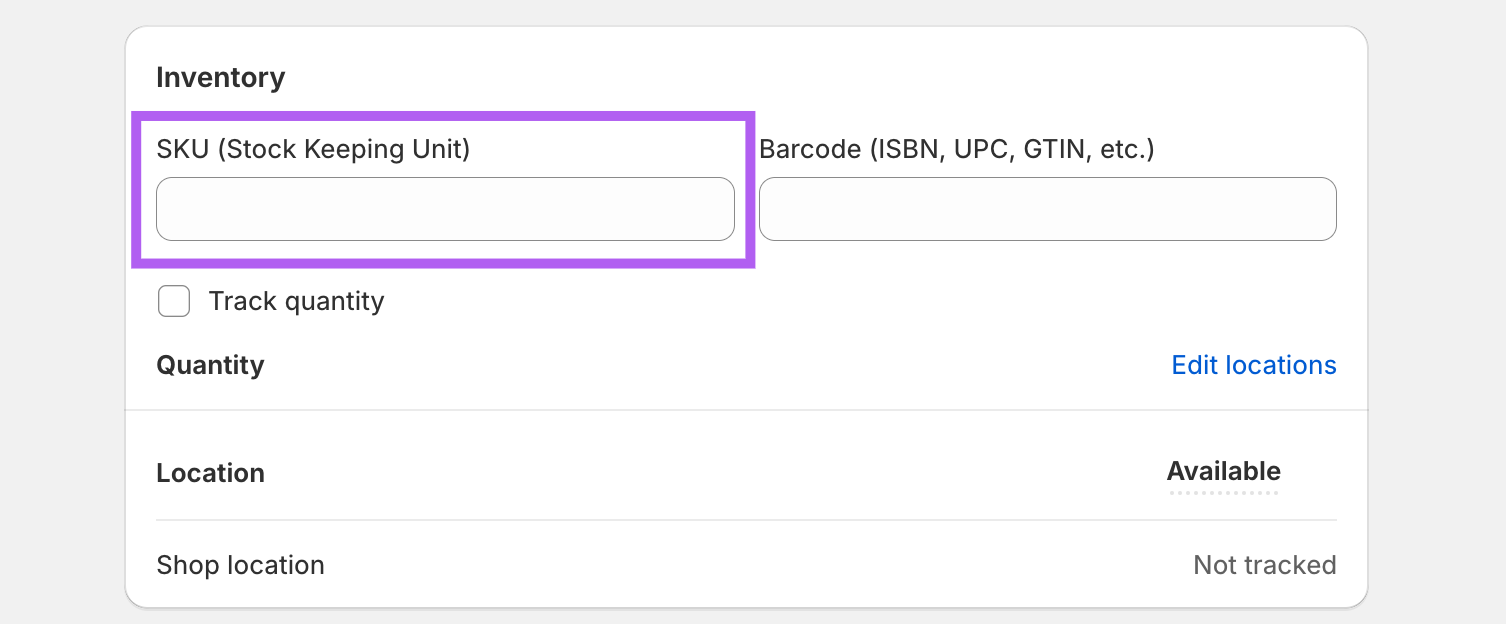1506x624 pixels.
Task: Click blank space right of the Inventory heading
Action: coord(800,78)
